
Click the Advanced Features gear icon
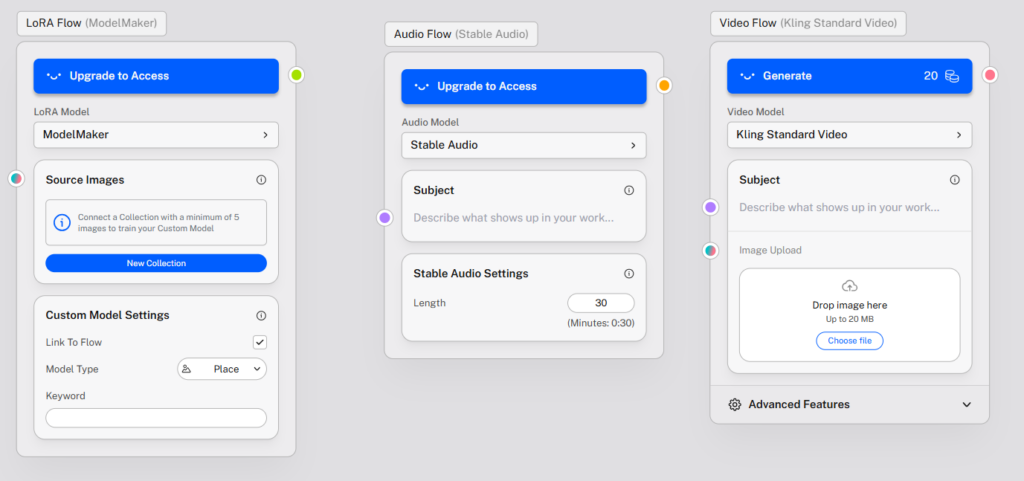(735, 405)
